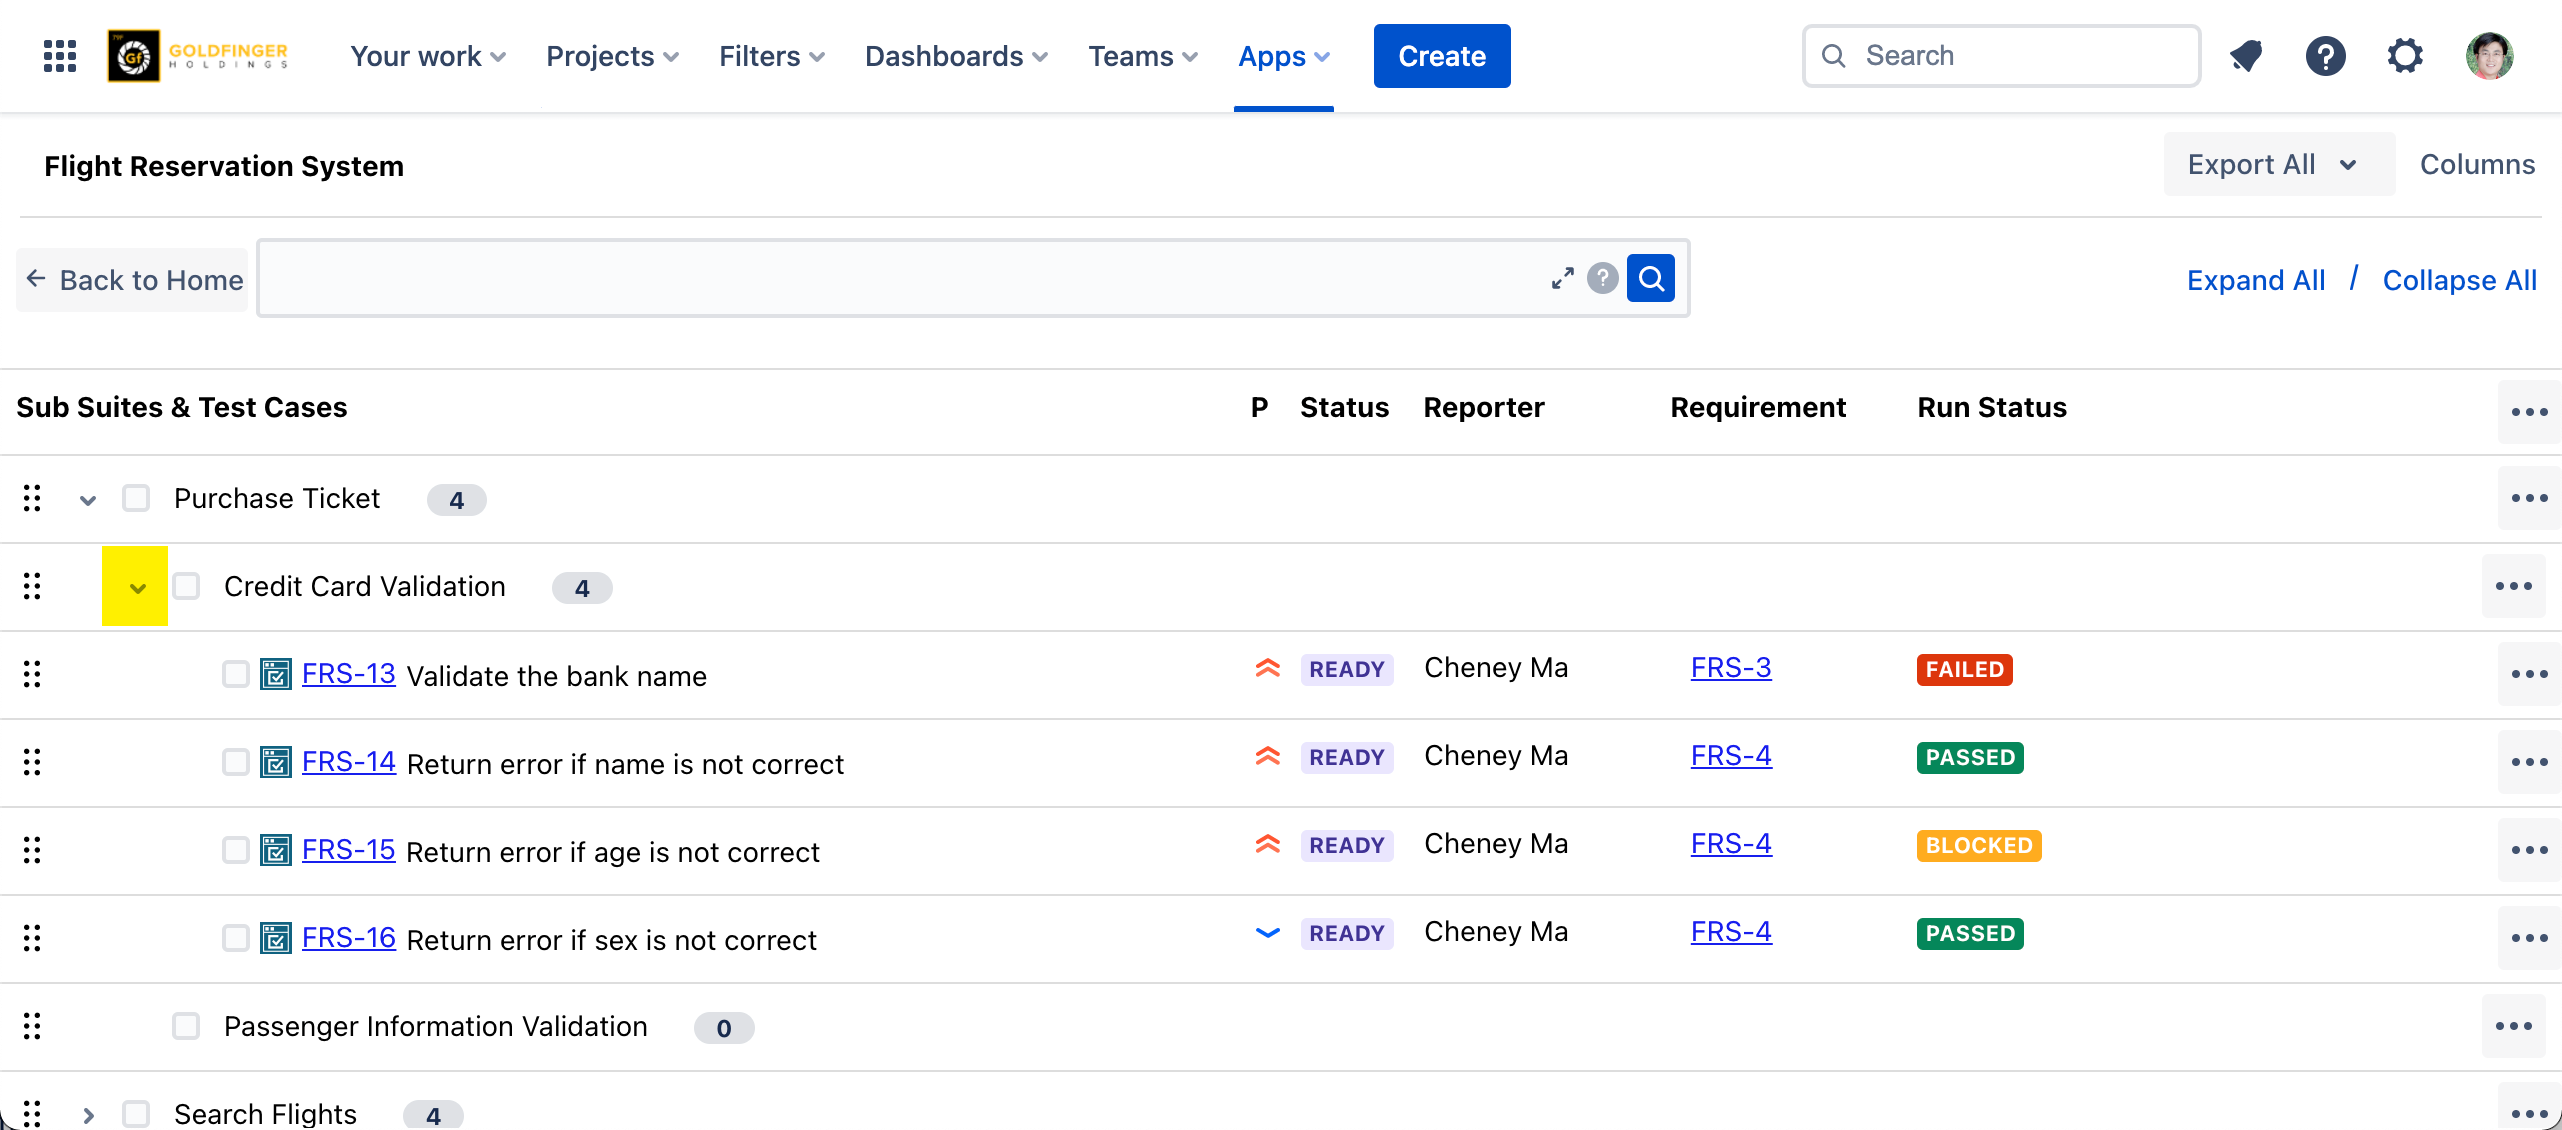Image resolution: width=2562 pixels, height=1130 pixels.
Task: Collapse the Credit Card Validation suite
Action: pos(137,587)
